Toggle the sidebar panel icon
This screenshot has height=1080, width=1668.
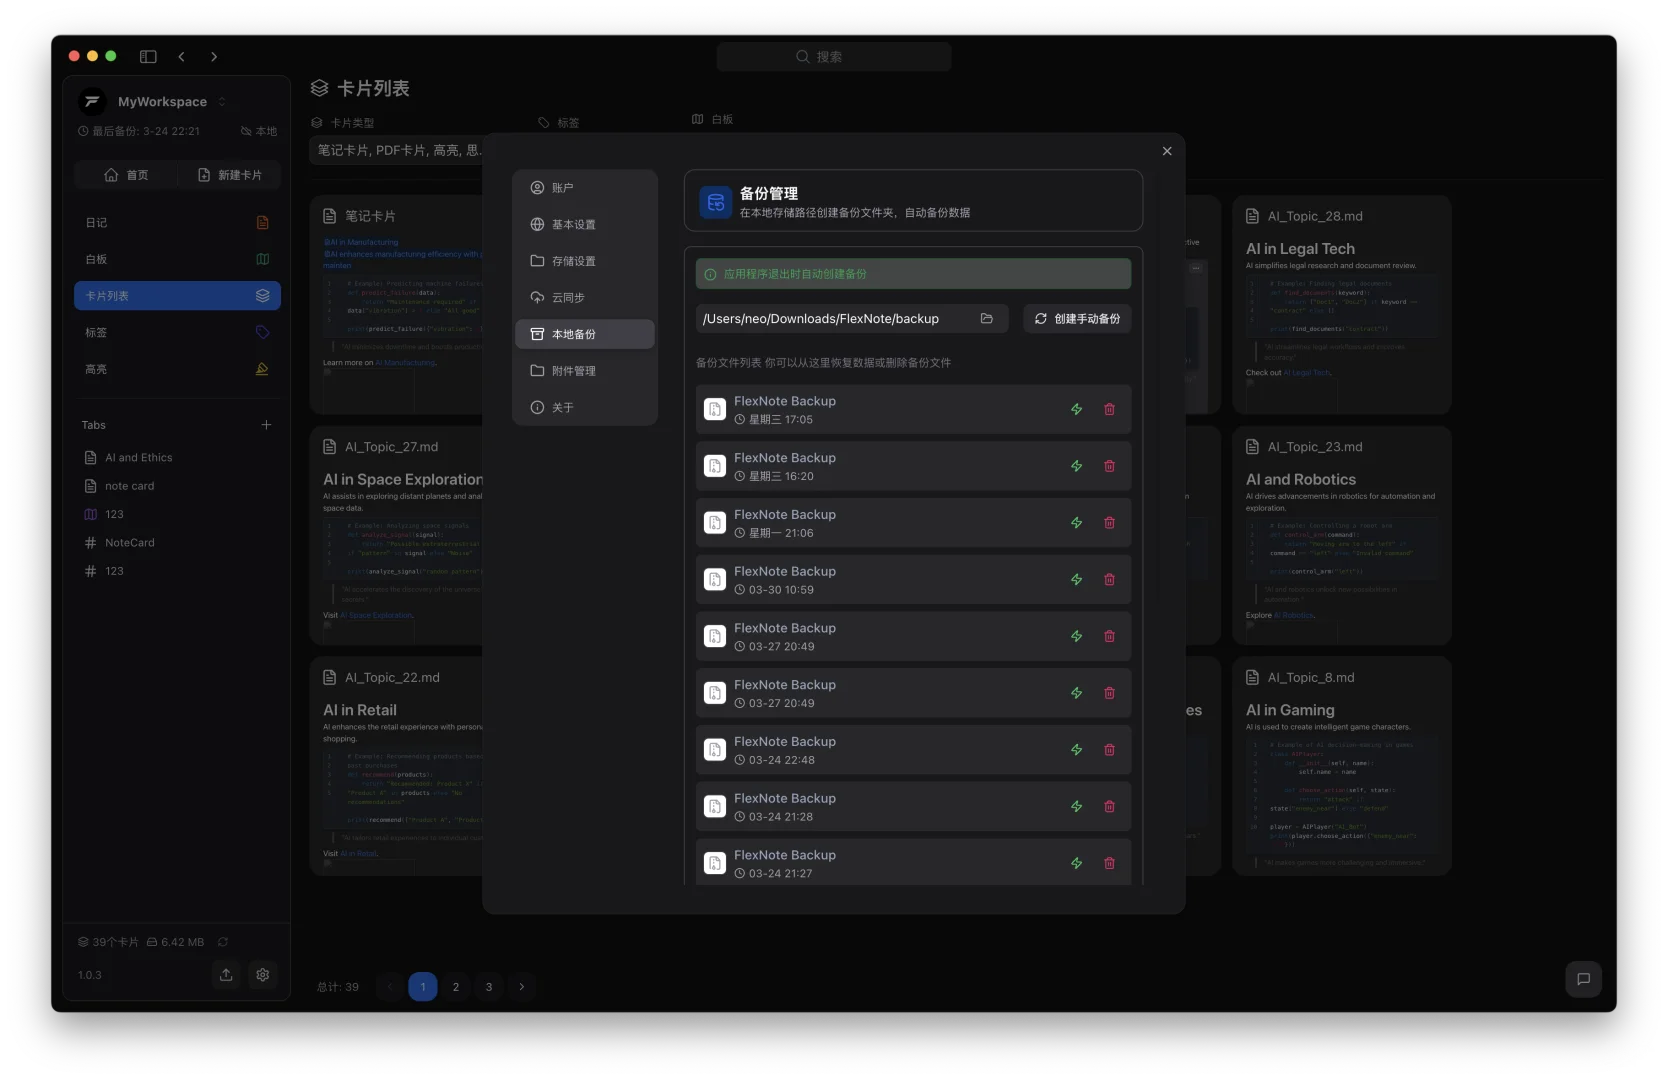pyautogui.click(x=148, y=57)
